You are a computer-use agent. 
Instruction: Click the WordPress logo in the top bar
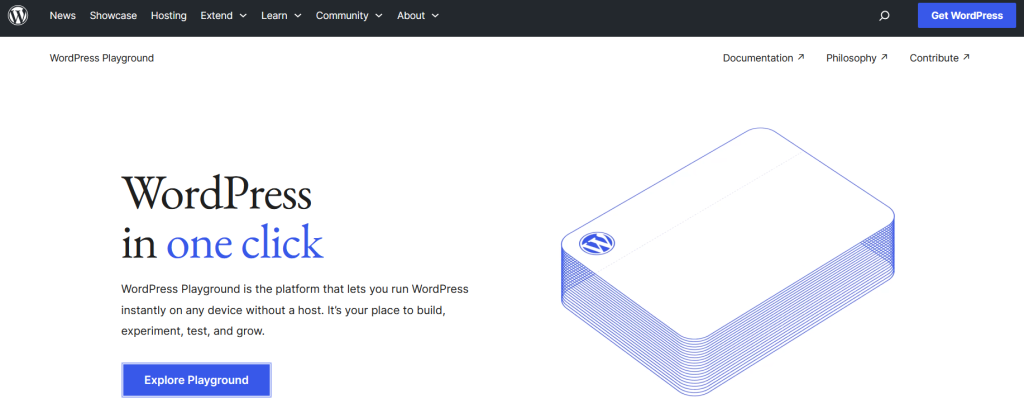18,15
